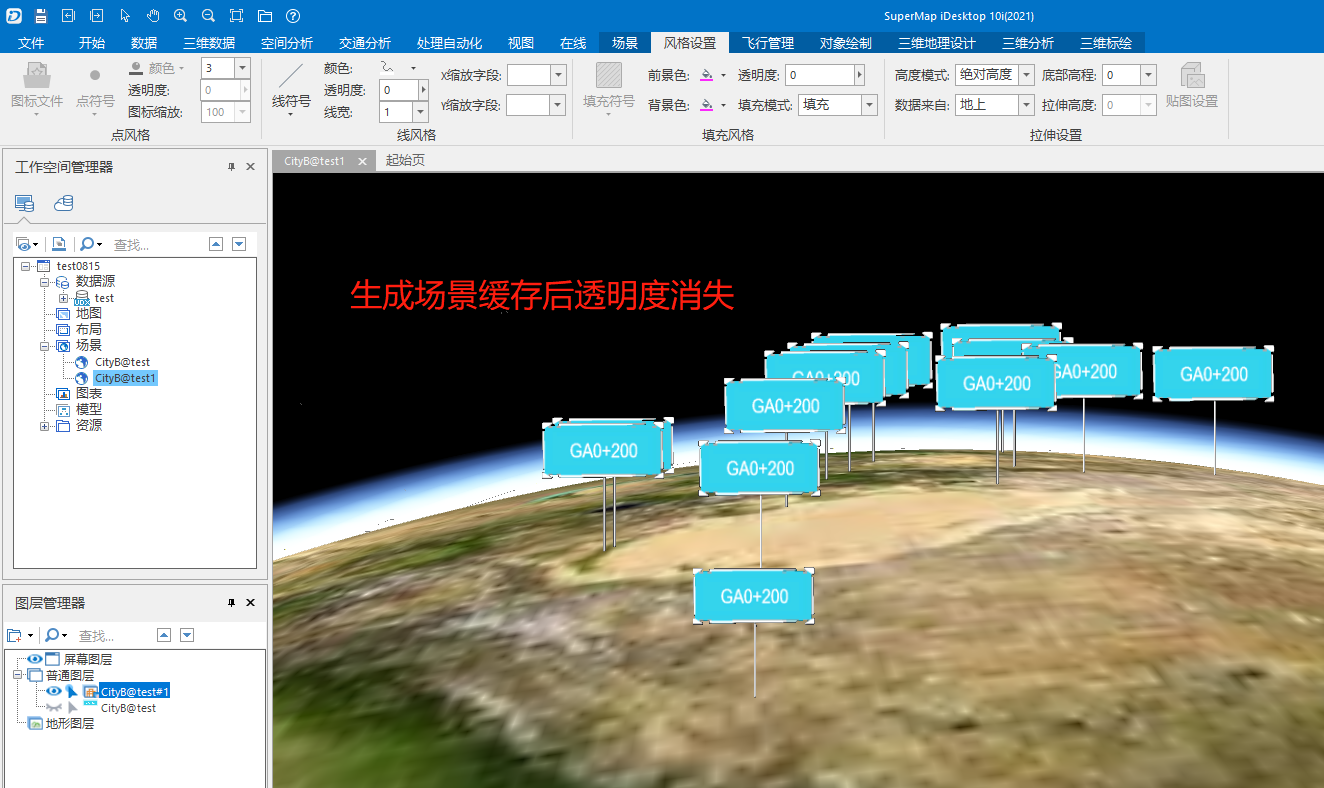Click the full extent view icon
Screen dimensions: 1324x788
236,16
